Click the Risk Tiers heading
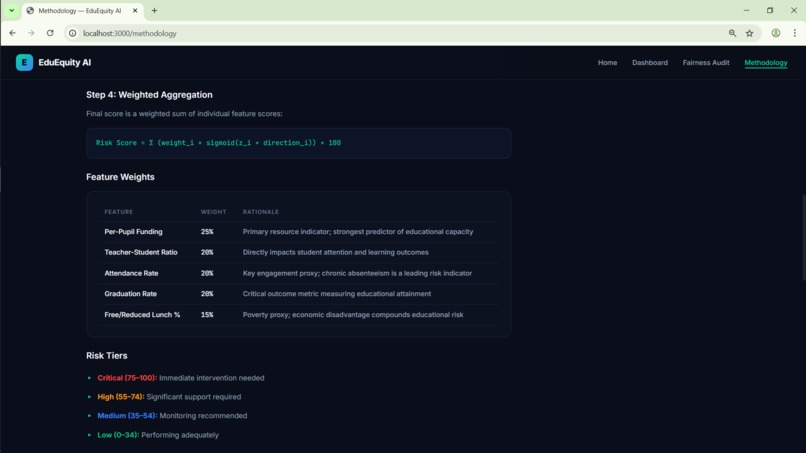 tap(106, 355)
